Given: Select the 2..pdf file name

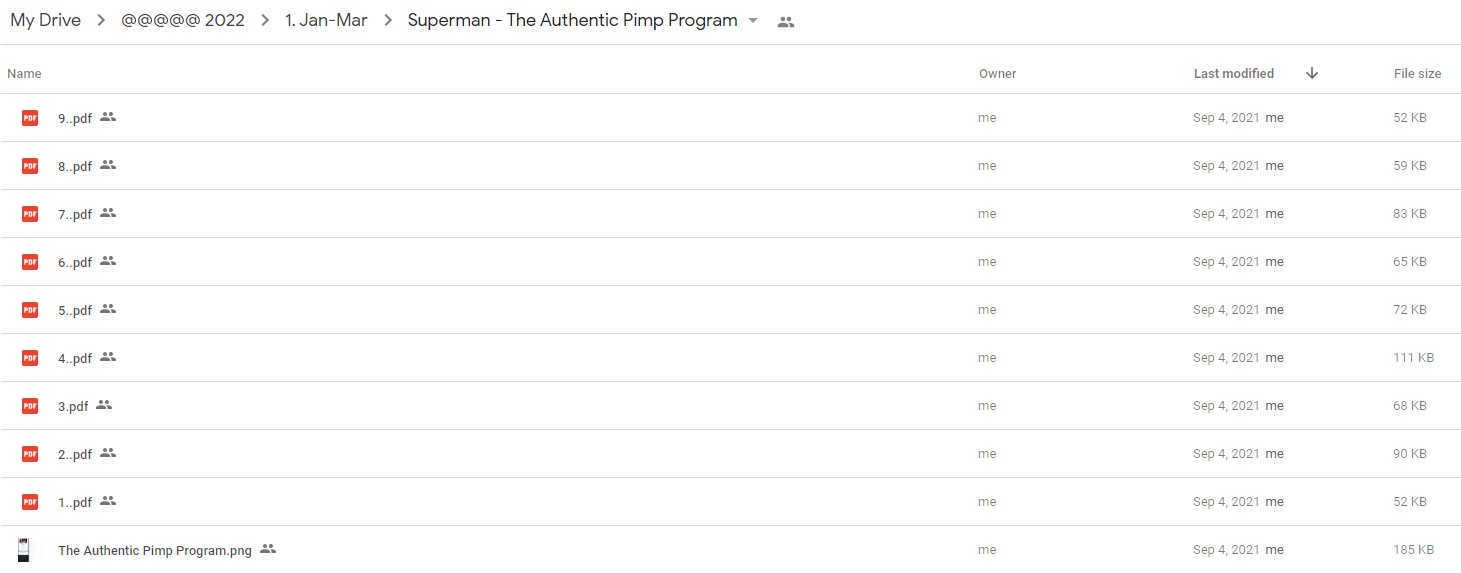Looking at the screenshot, I should [75, 455].
